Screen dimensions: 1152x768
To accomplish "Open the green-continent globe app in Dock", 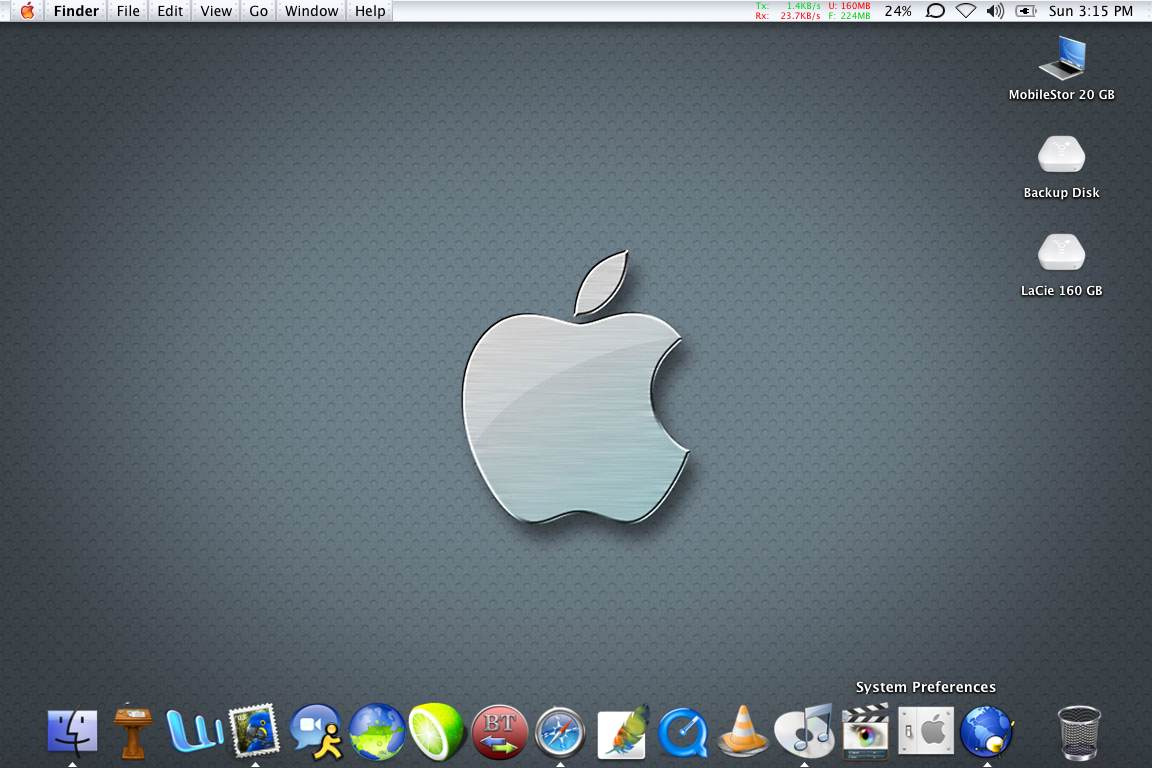I will coord(377,732).
